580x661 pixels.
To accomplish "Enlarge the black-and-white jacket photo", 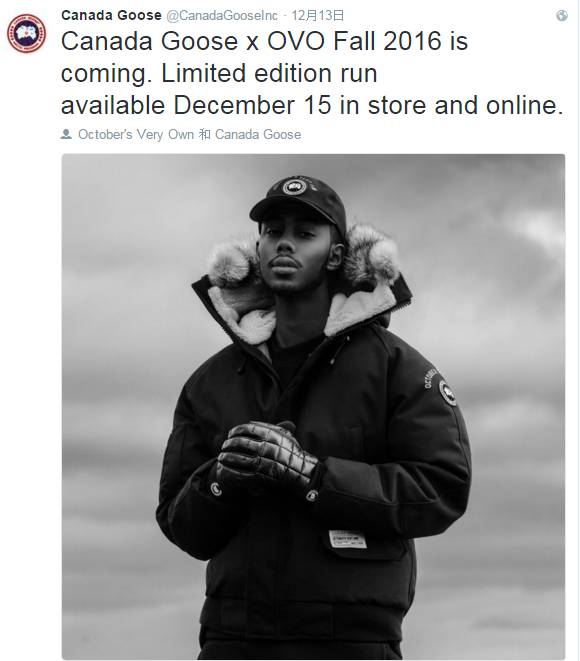I will (313, 406).
